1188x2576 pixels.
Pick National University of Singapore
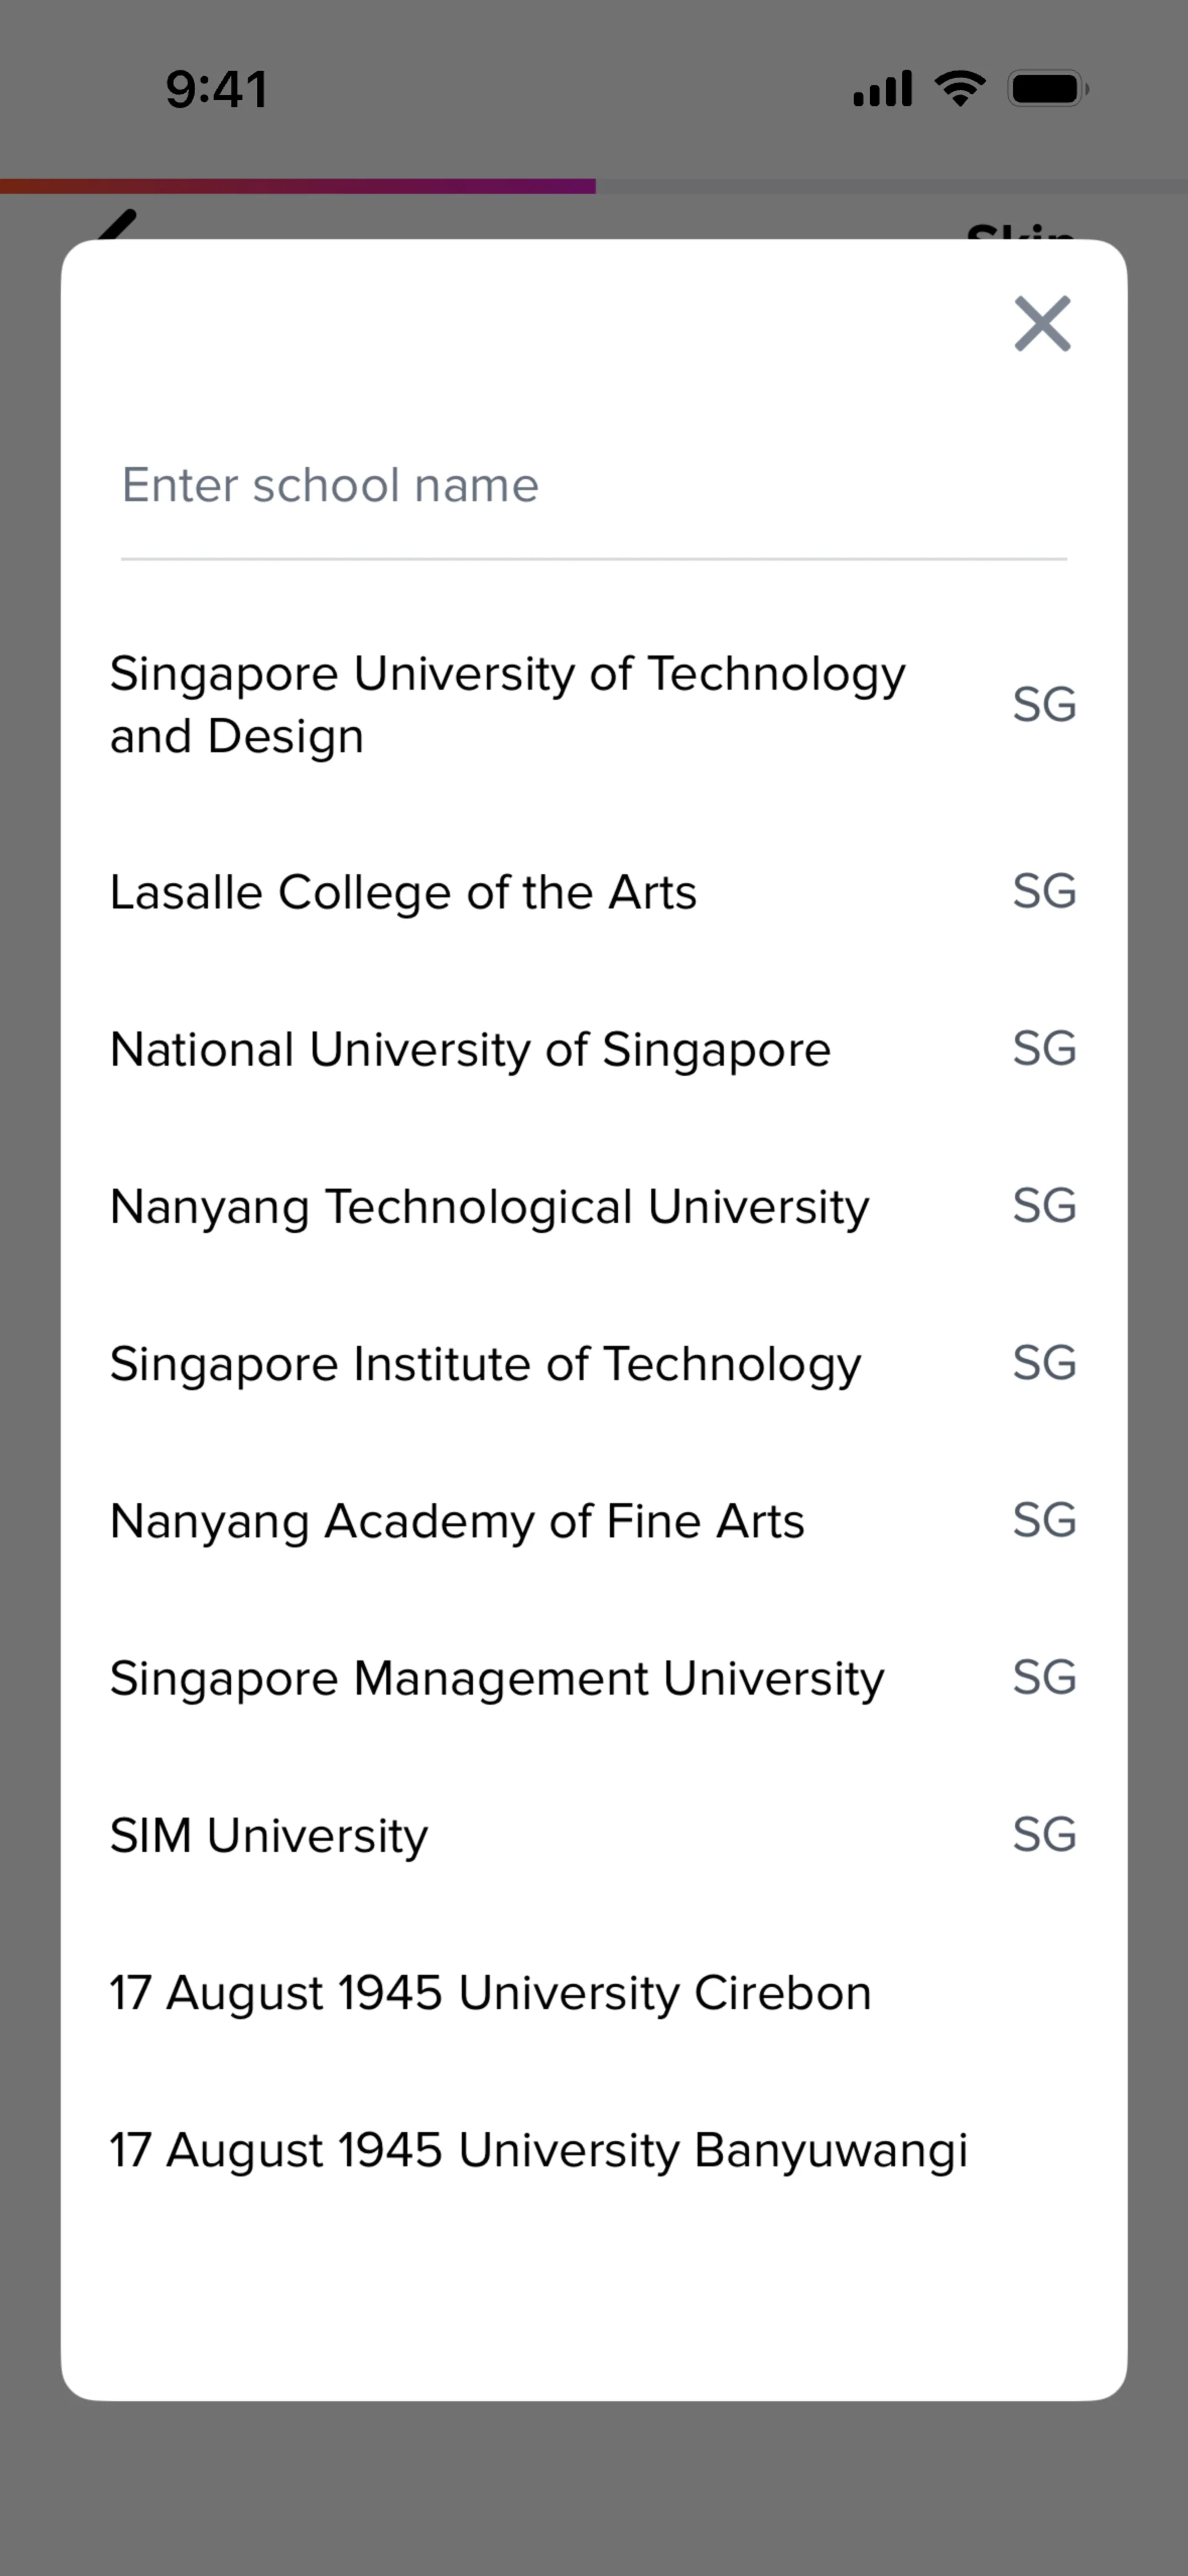pos(594,1048)
